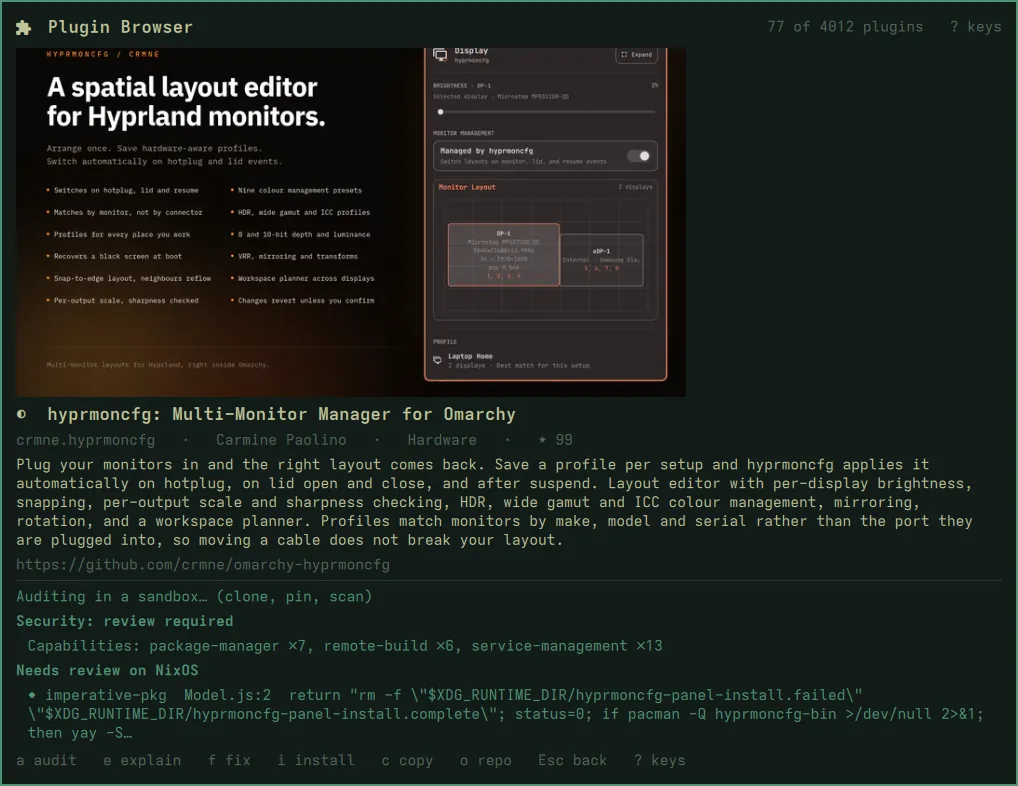Click the Display monitor icon in preview
The height and width of the screenshot is (786, 1018).
(440, 55)
